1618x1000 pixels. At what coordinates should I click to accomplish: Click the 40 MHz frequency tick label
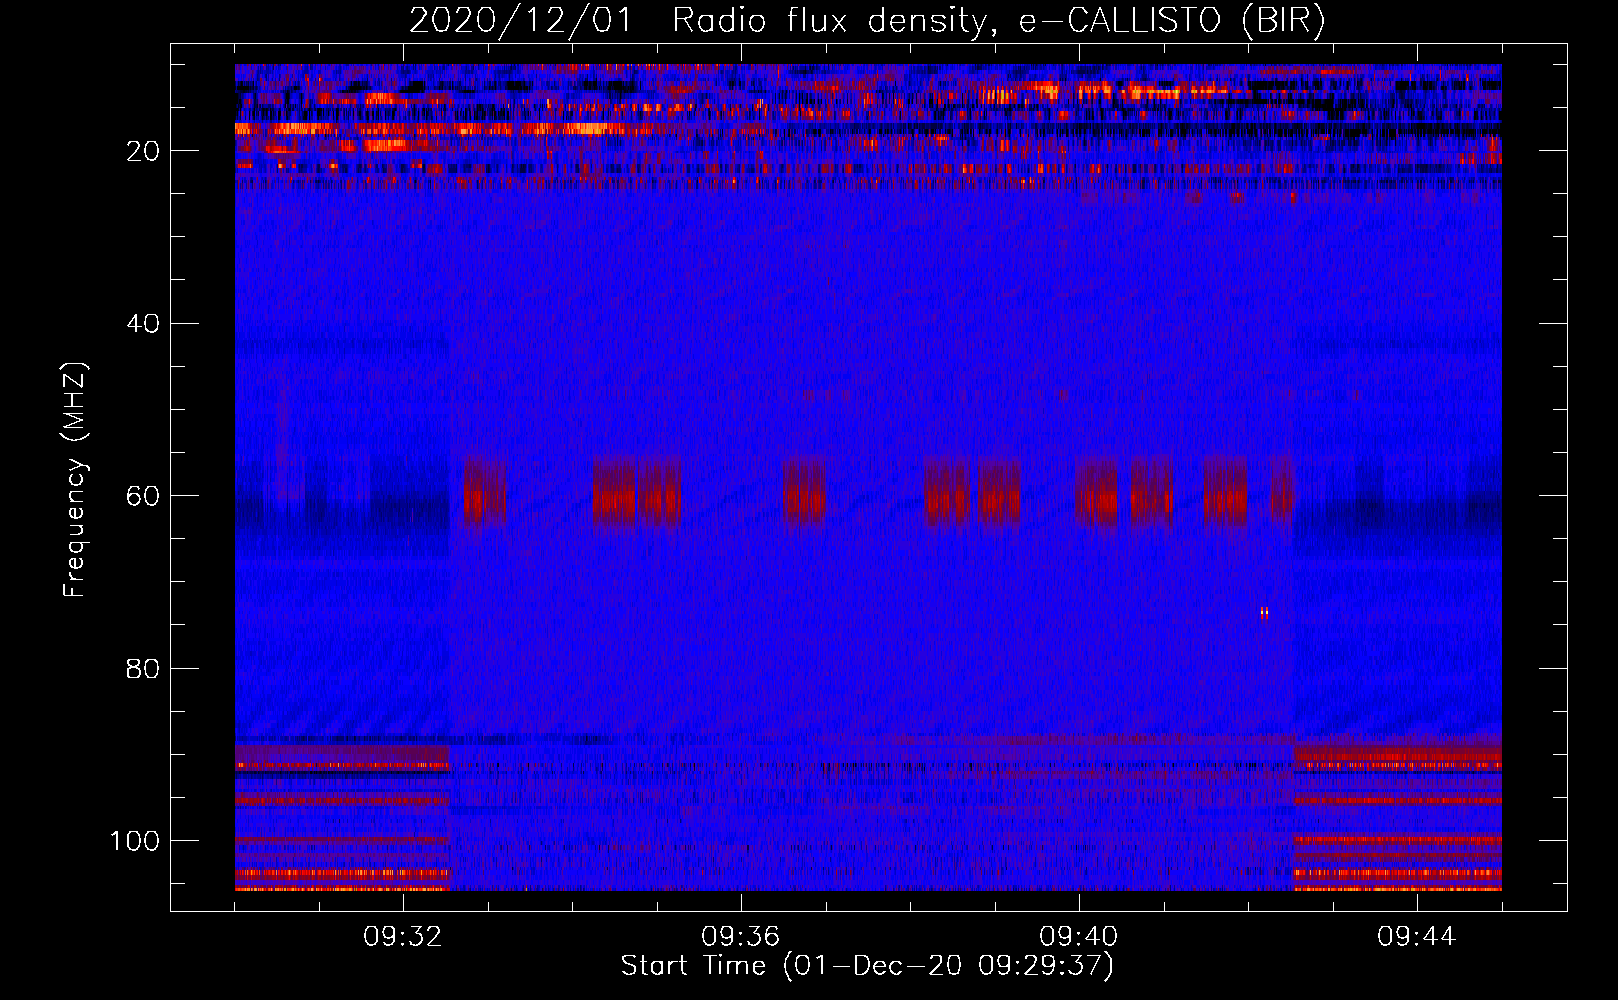click(x=143, y=323)
